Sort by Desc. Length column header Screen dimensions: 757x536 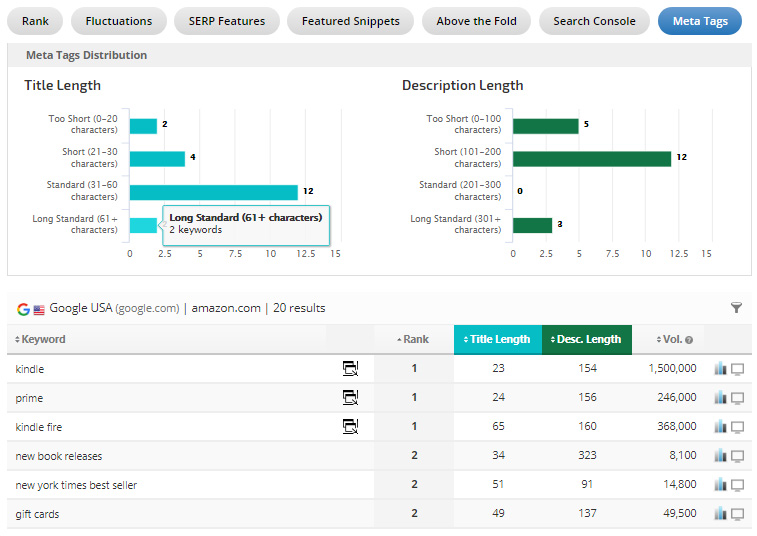click(x=586, y=339)
